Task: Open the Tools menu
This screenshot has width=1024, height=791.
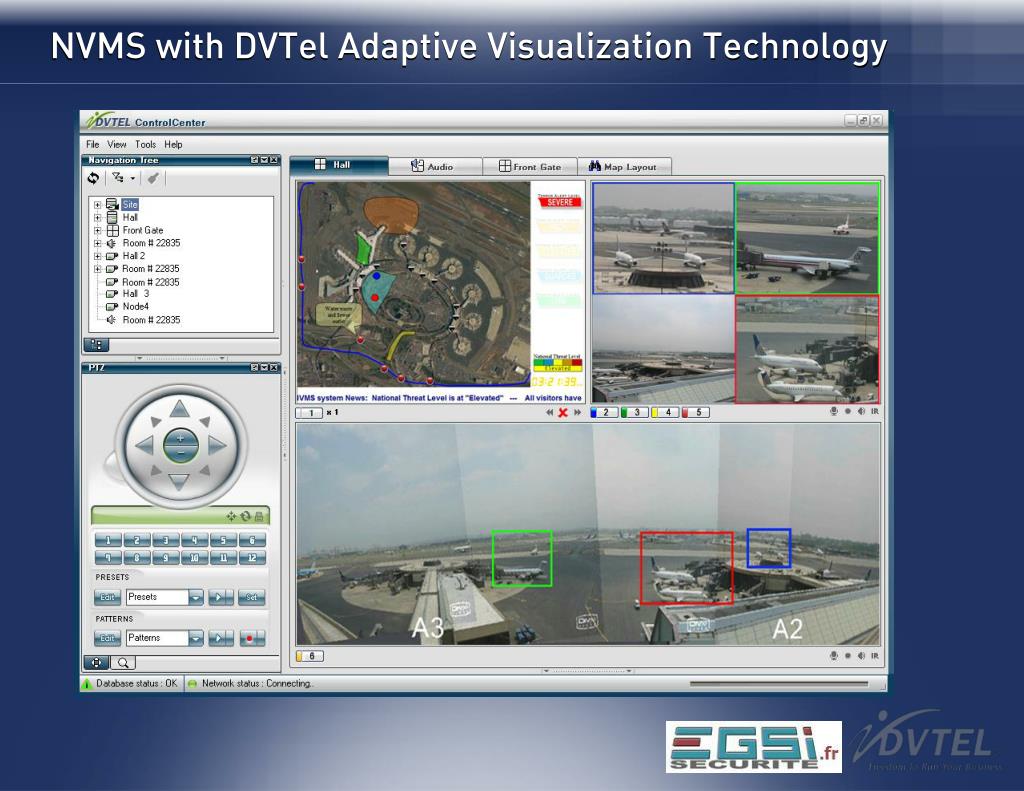Action: [146, 144]
